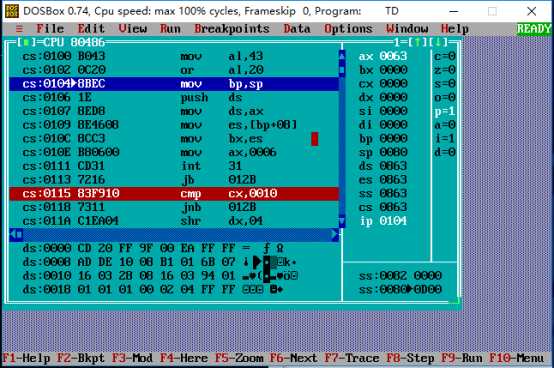The image size is (554, 368).
Task: Open the Window menu
Action: 407,29
